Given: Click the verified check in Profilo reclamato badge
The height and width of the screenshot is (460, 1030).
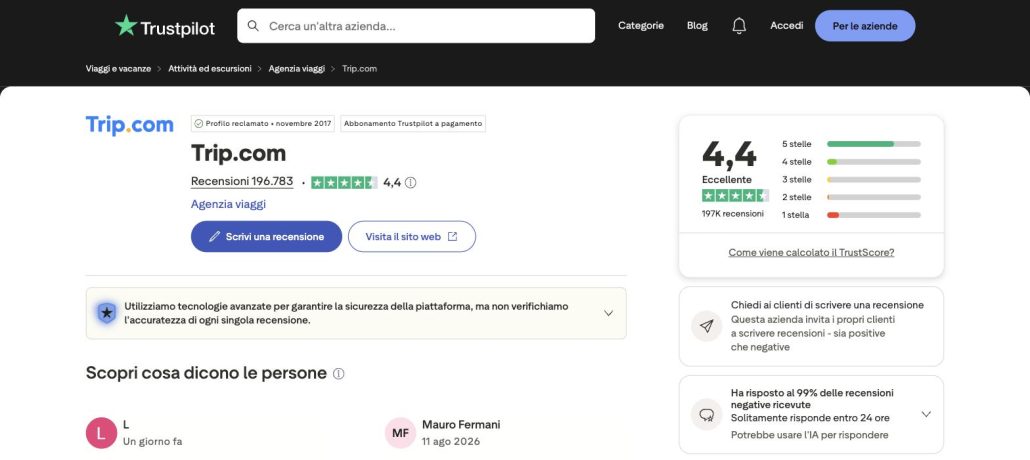Looking at the screenshot, I should pos(198,124).
